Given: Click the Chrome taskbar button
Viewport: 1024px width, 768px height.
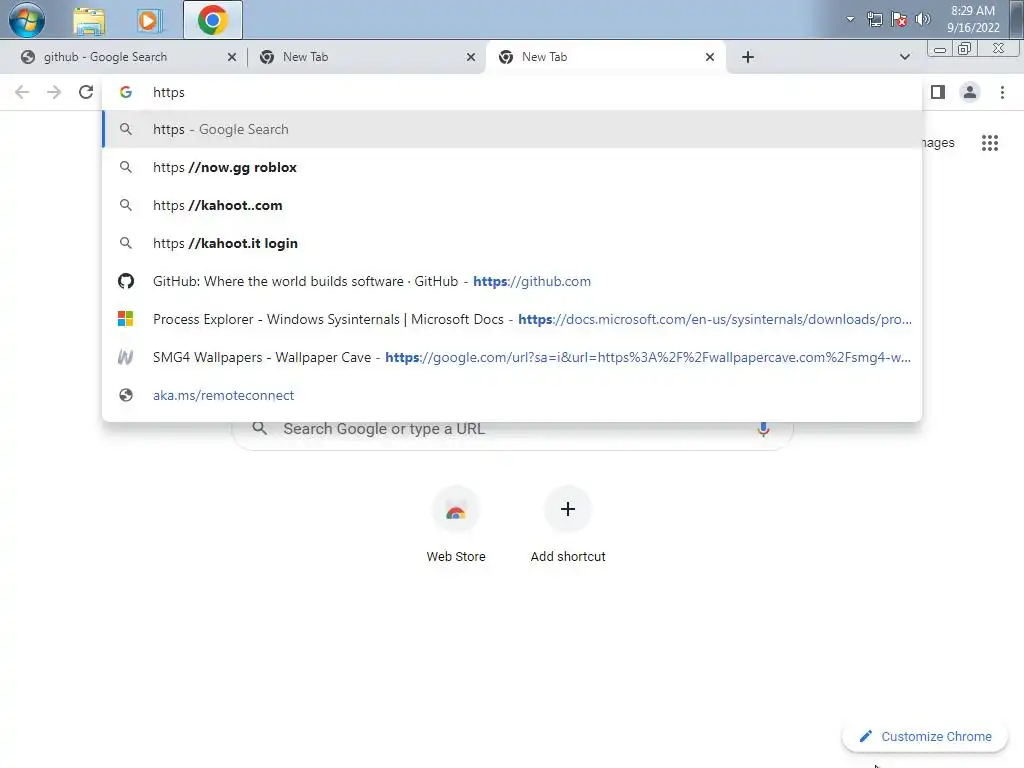Looking at the screenshot, I should point(212,20).
